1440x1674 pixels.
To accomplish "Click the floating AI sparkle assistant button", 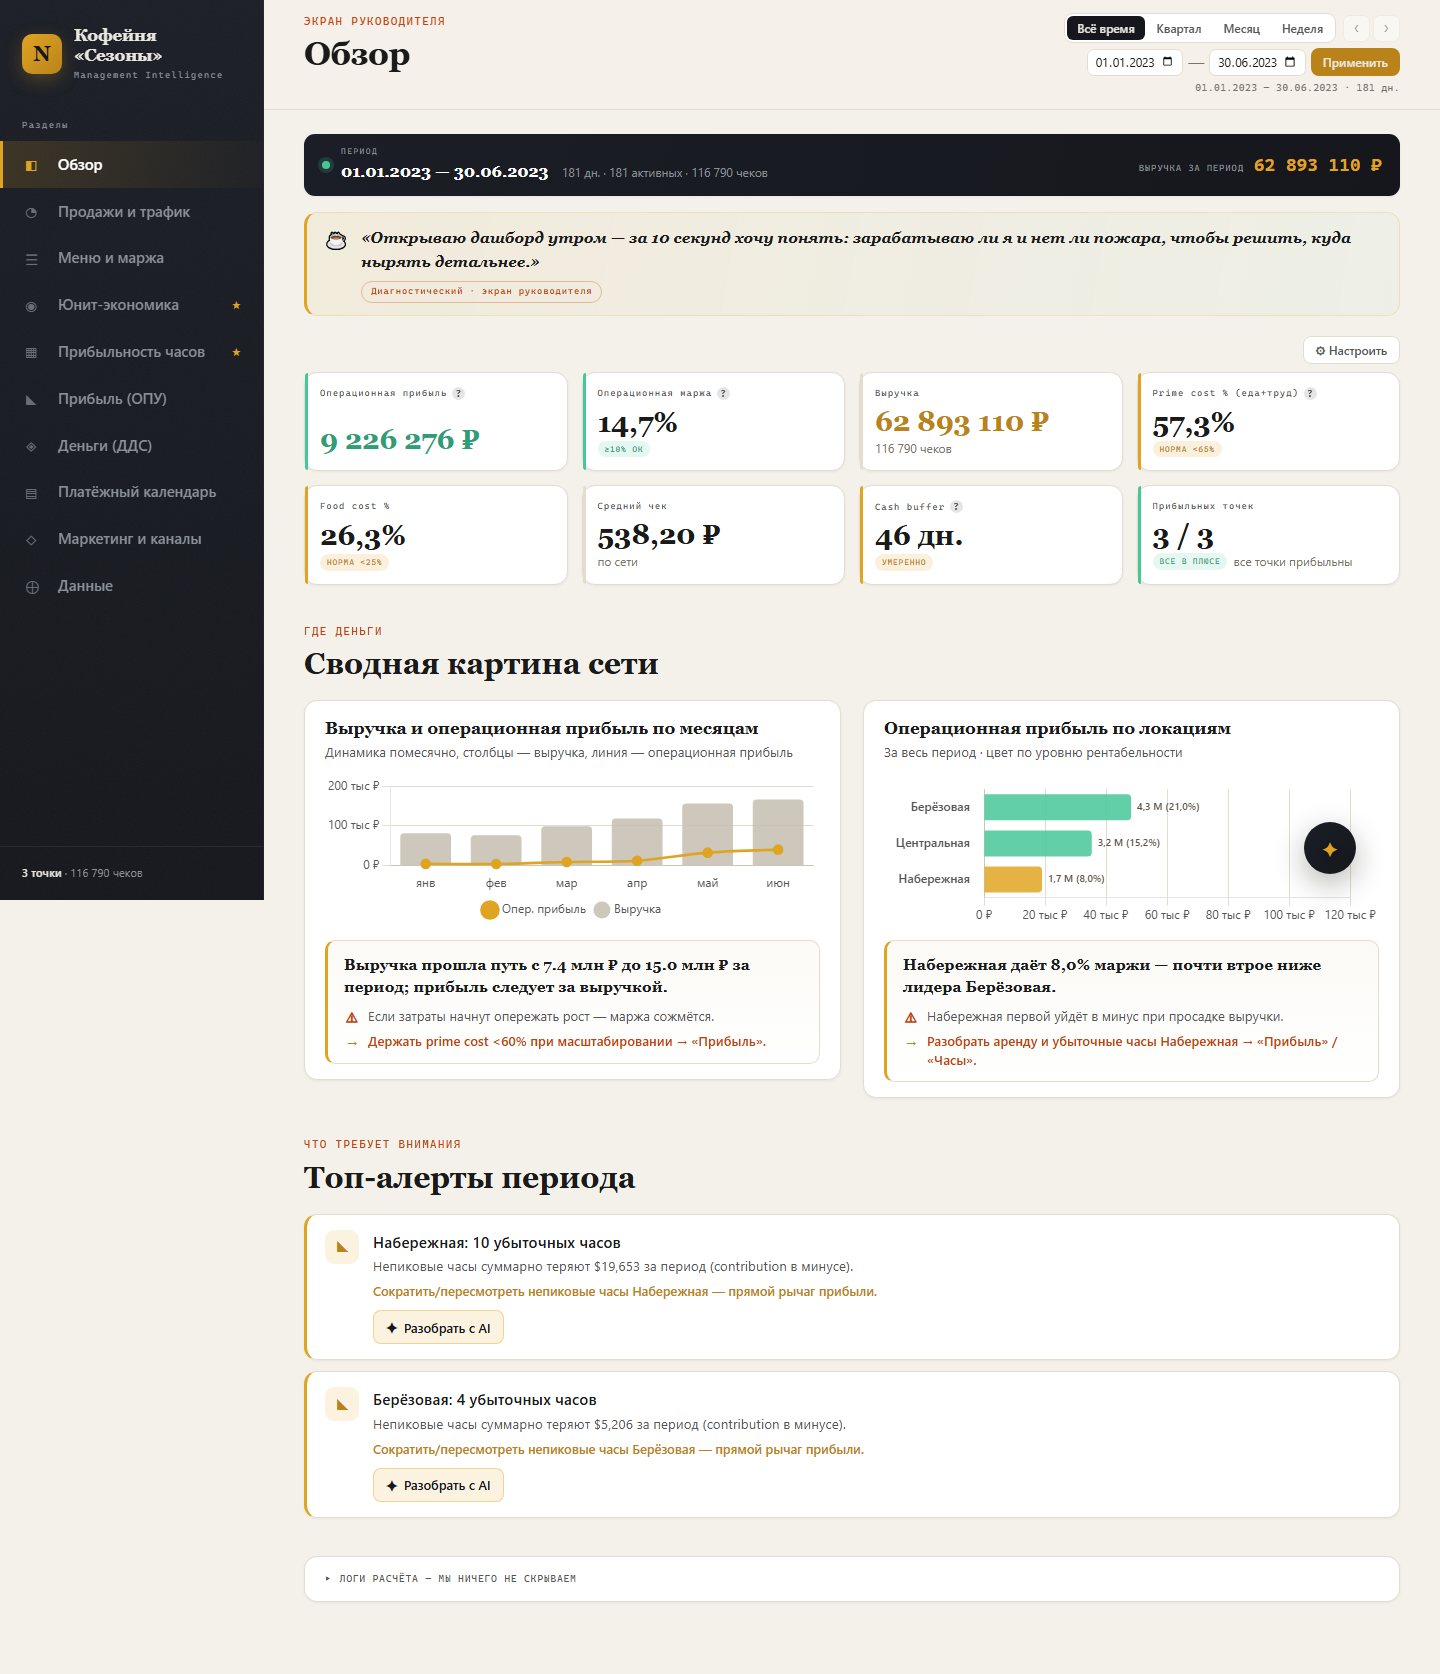I will [1329, 848].
